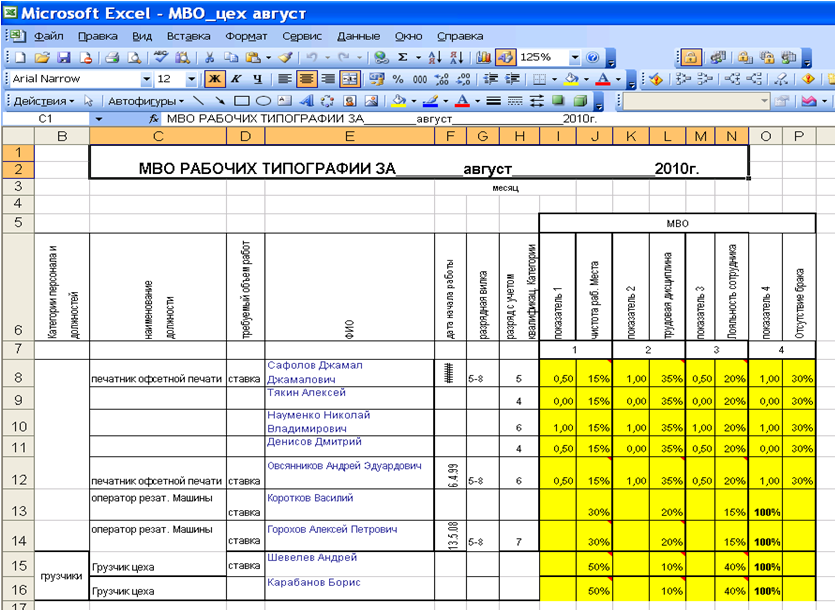Image resolution: width=835 pixels, height=610 pixels.
Task: Click the fx insert function button
Action: point(153,119)
